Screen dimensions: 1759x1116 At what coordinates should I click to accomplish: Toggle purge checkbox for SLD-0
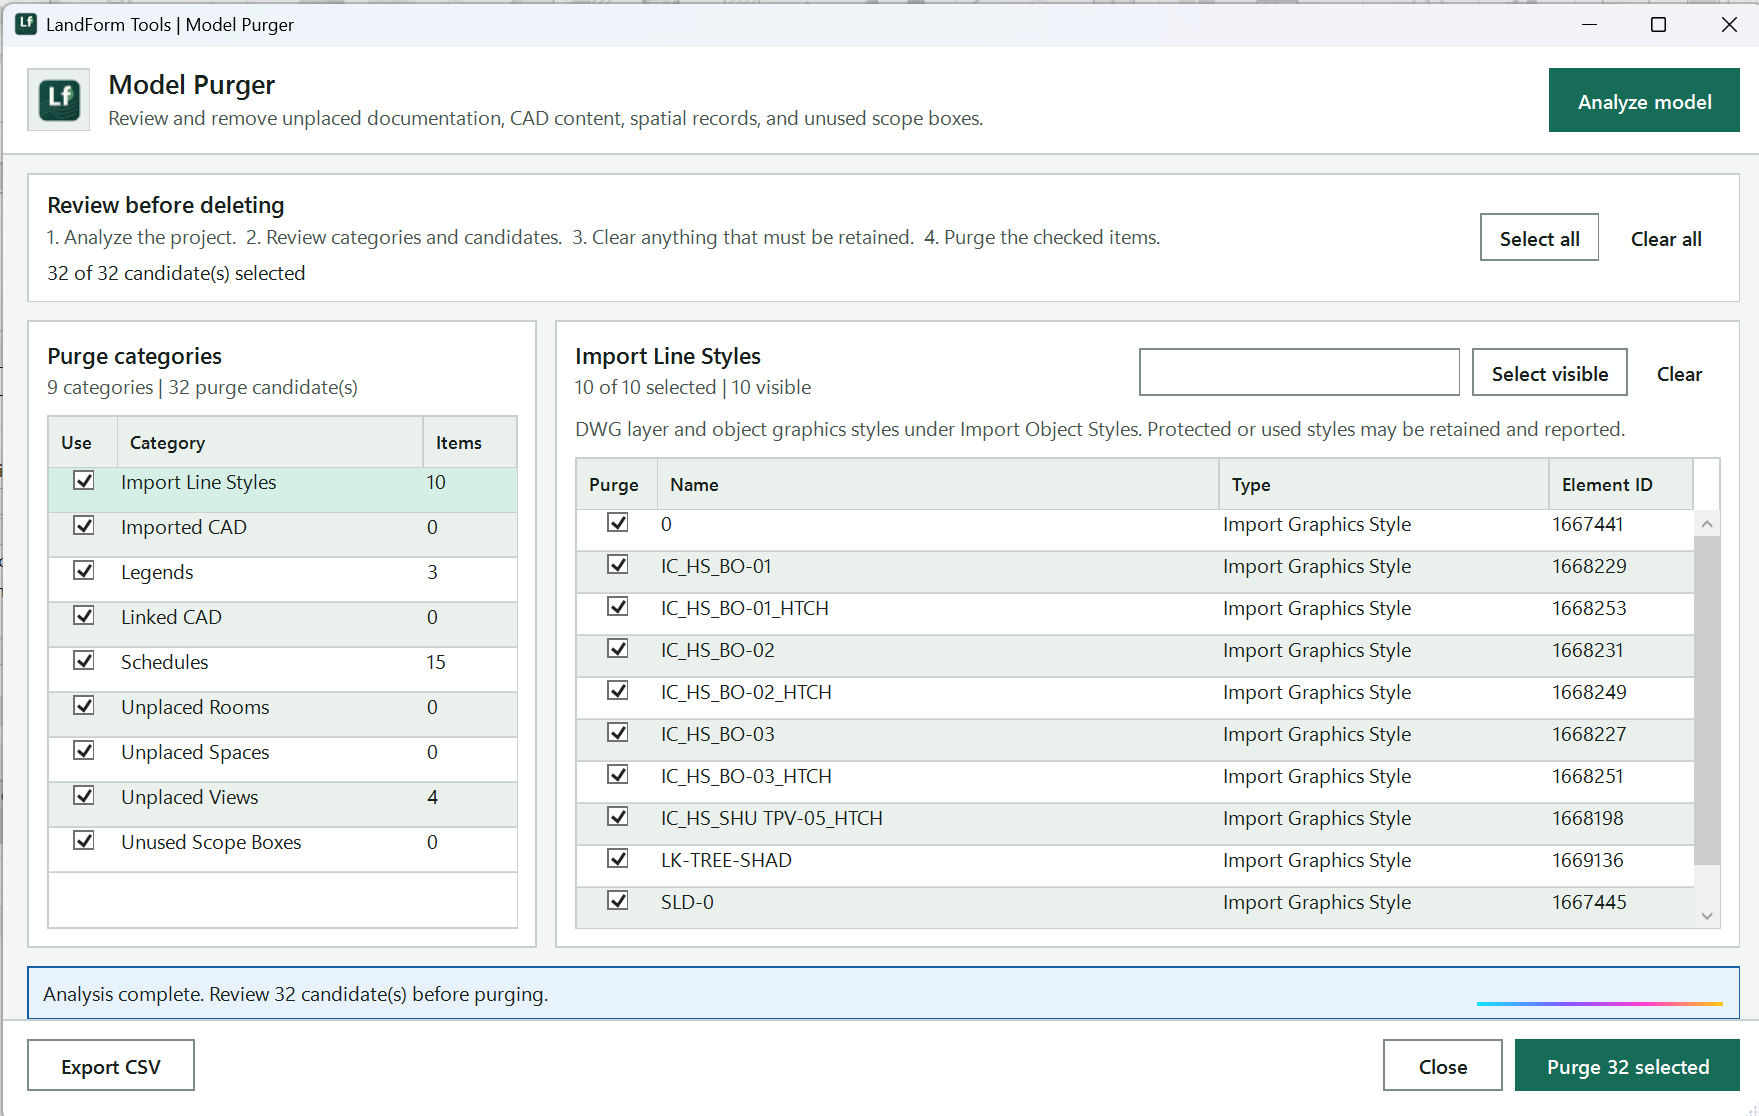pyautogui.click(x=618, y=901)
